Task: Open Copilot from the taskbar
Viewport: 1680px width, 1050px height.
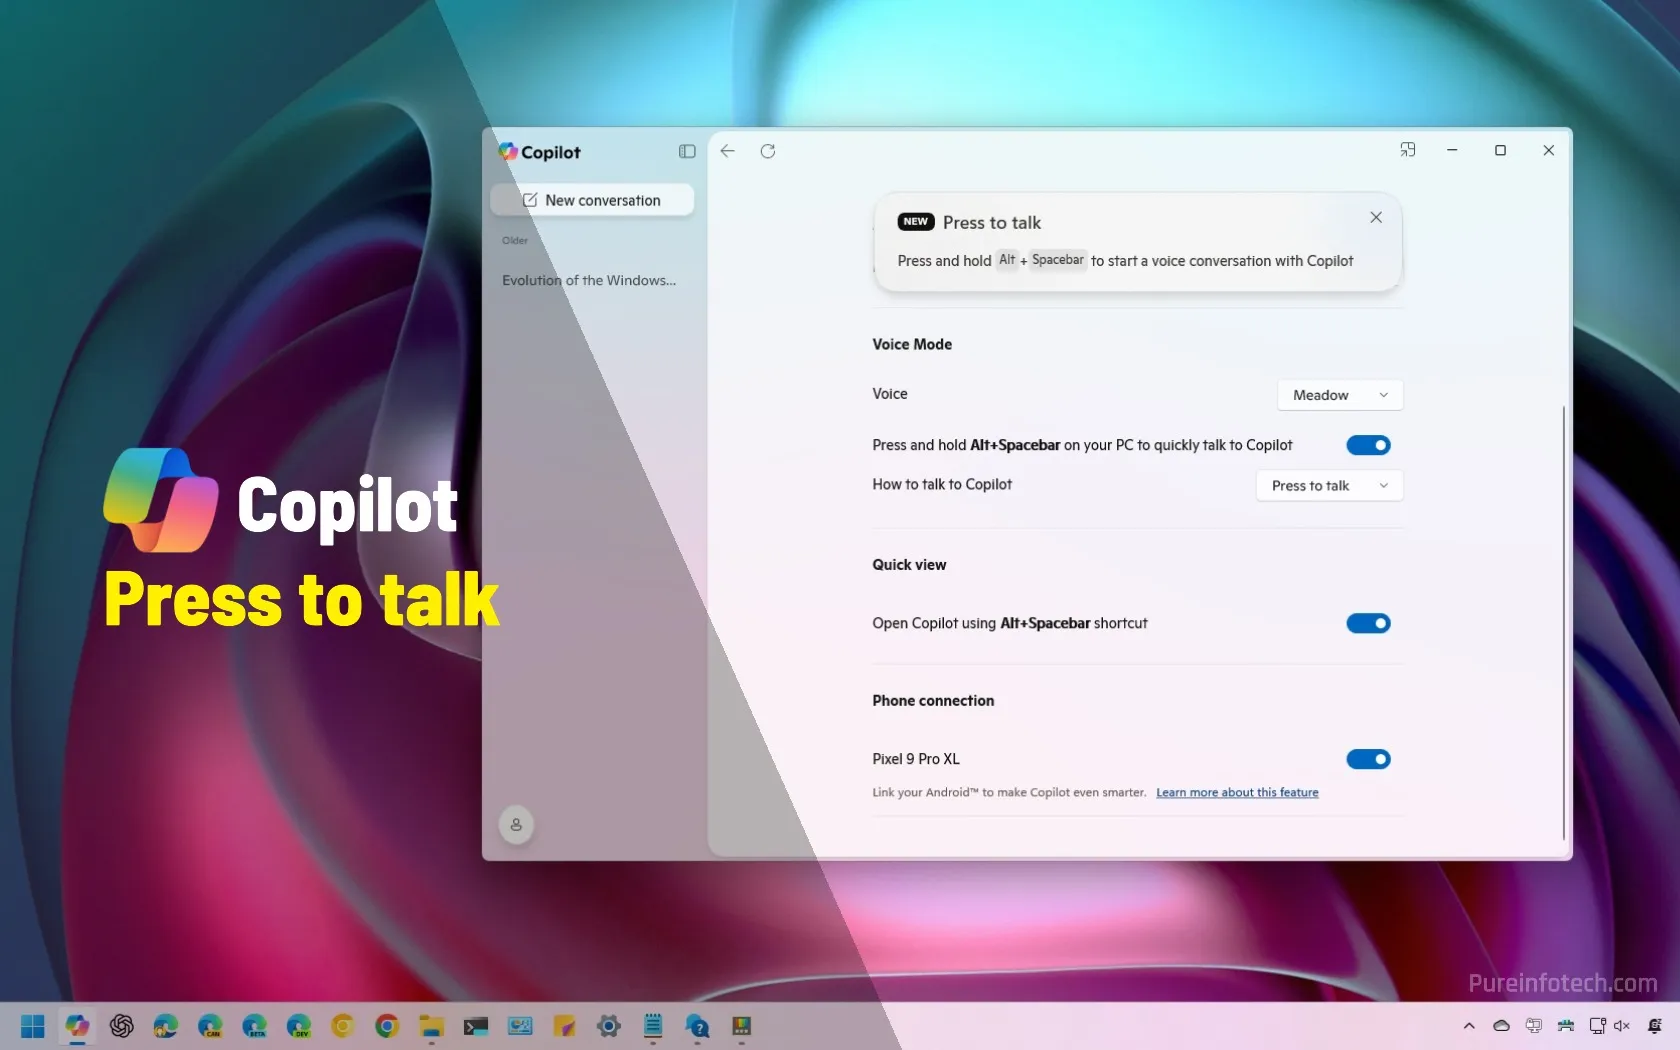Action: [77, 1026]
